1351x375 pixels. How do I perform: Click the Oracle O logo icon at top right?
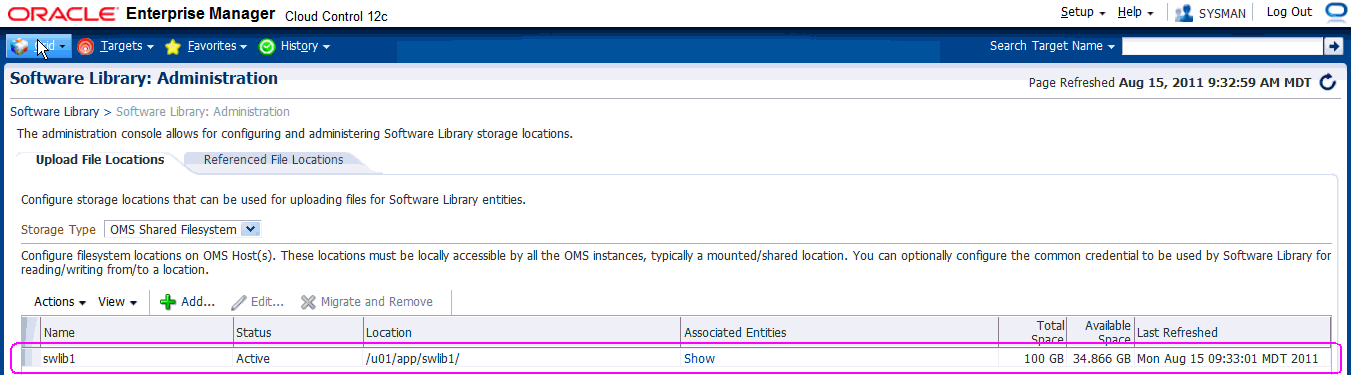click(1337, 12)
